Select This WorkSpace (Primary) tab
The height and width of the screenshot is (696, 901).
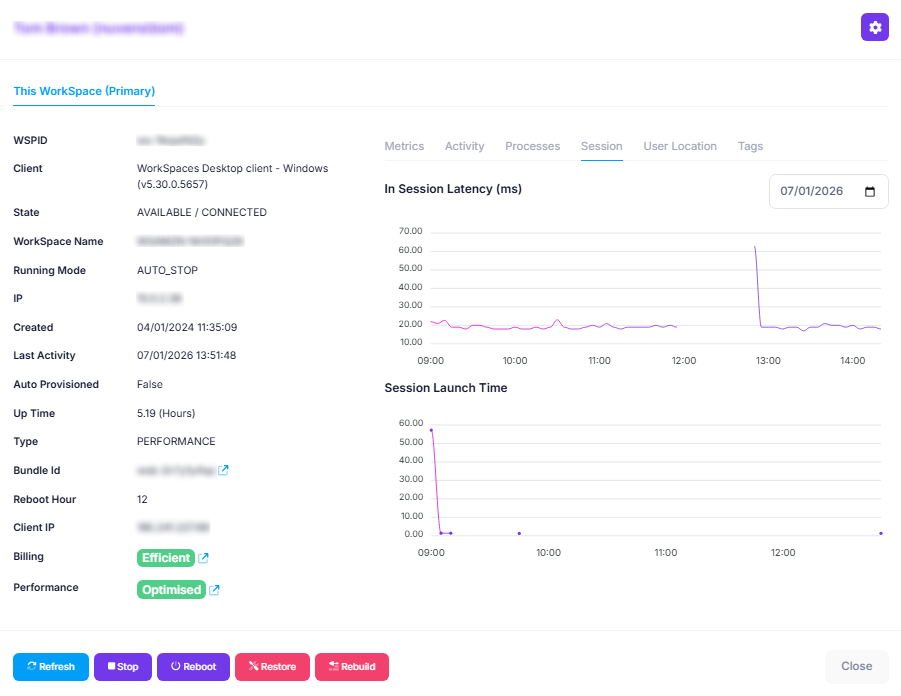84,91
